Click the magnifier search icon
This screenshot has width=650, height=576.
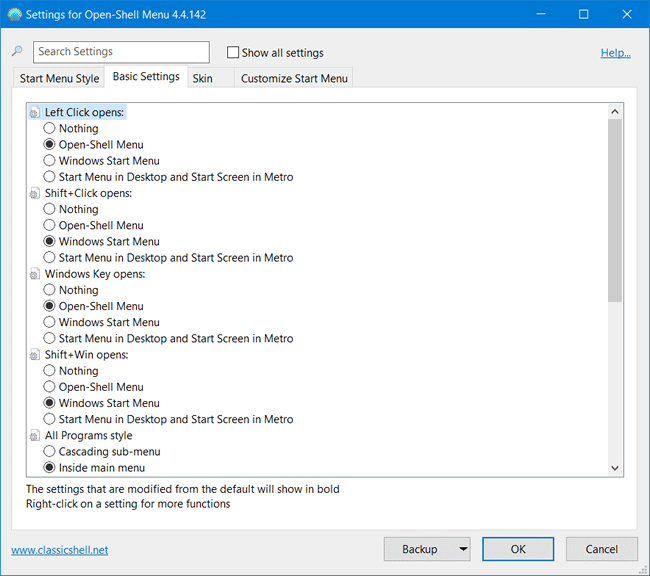pyautogui.click(x=17, y=52)
